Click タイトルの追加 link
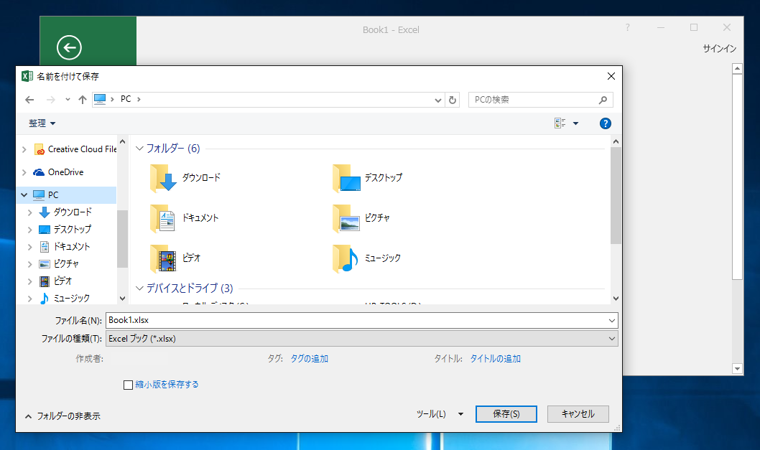This screenshot has height=450, width=760. click(495, 359)
